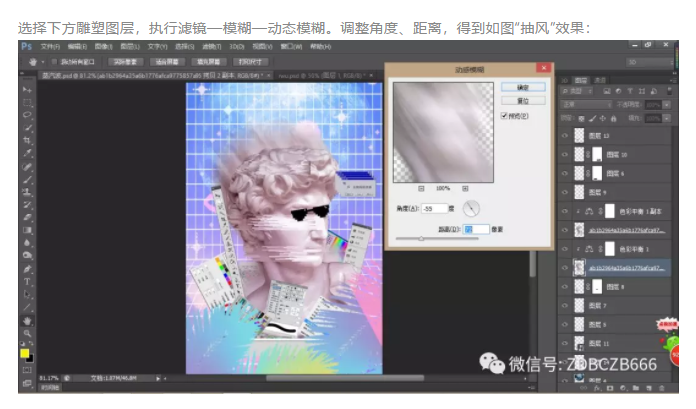Select the Line shape tool
Viewport: 696px width, 409px height.
coord(27,307)
